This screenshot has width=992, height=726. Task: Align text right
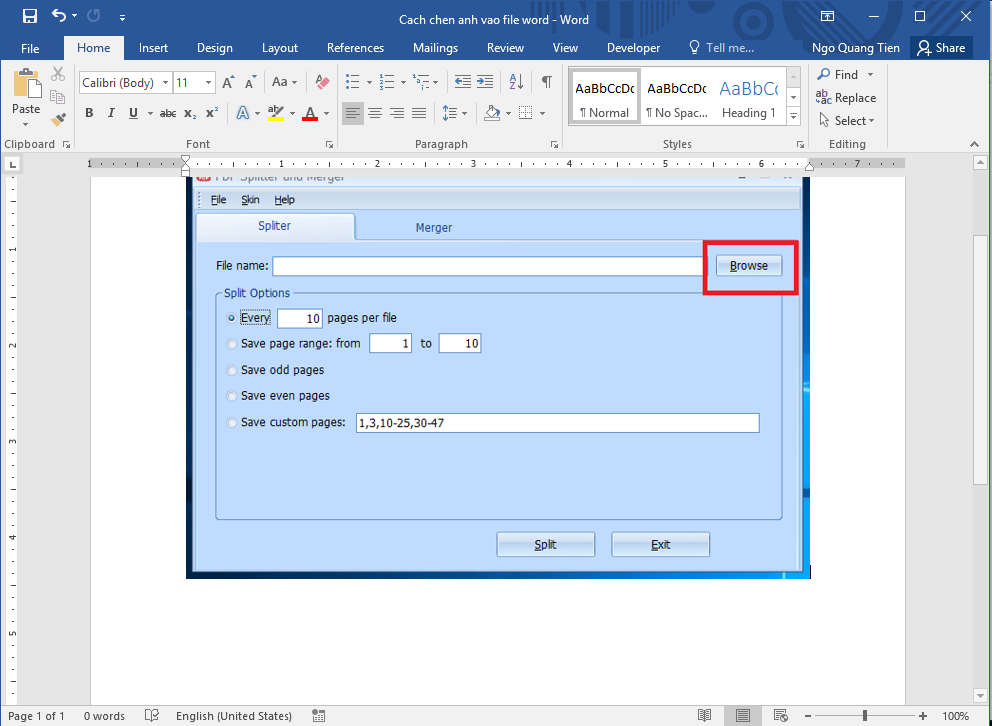point(397,114)
